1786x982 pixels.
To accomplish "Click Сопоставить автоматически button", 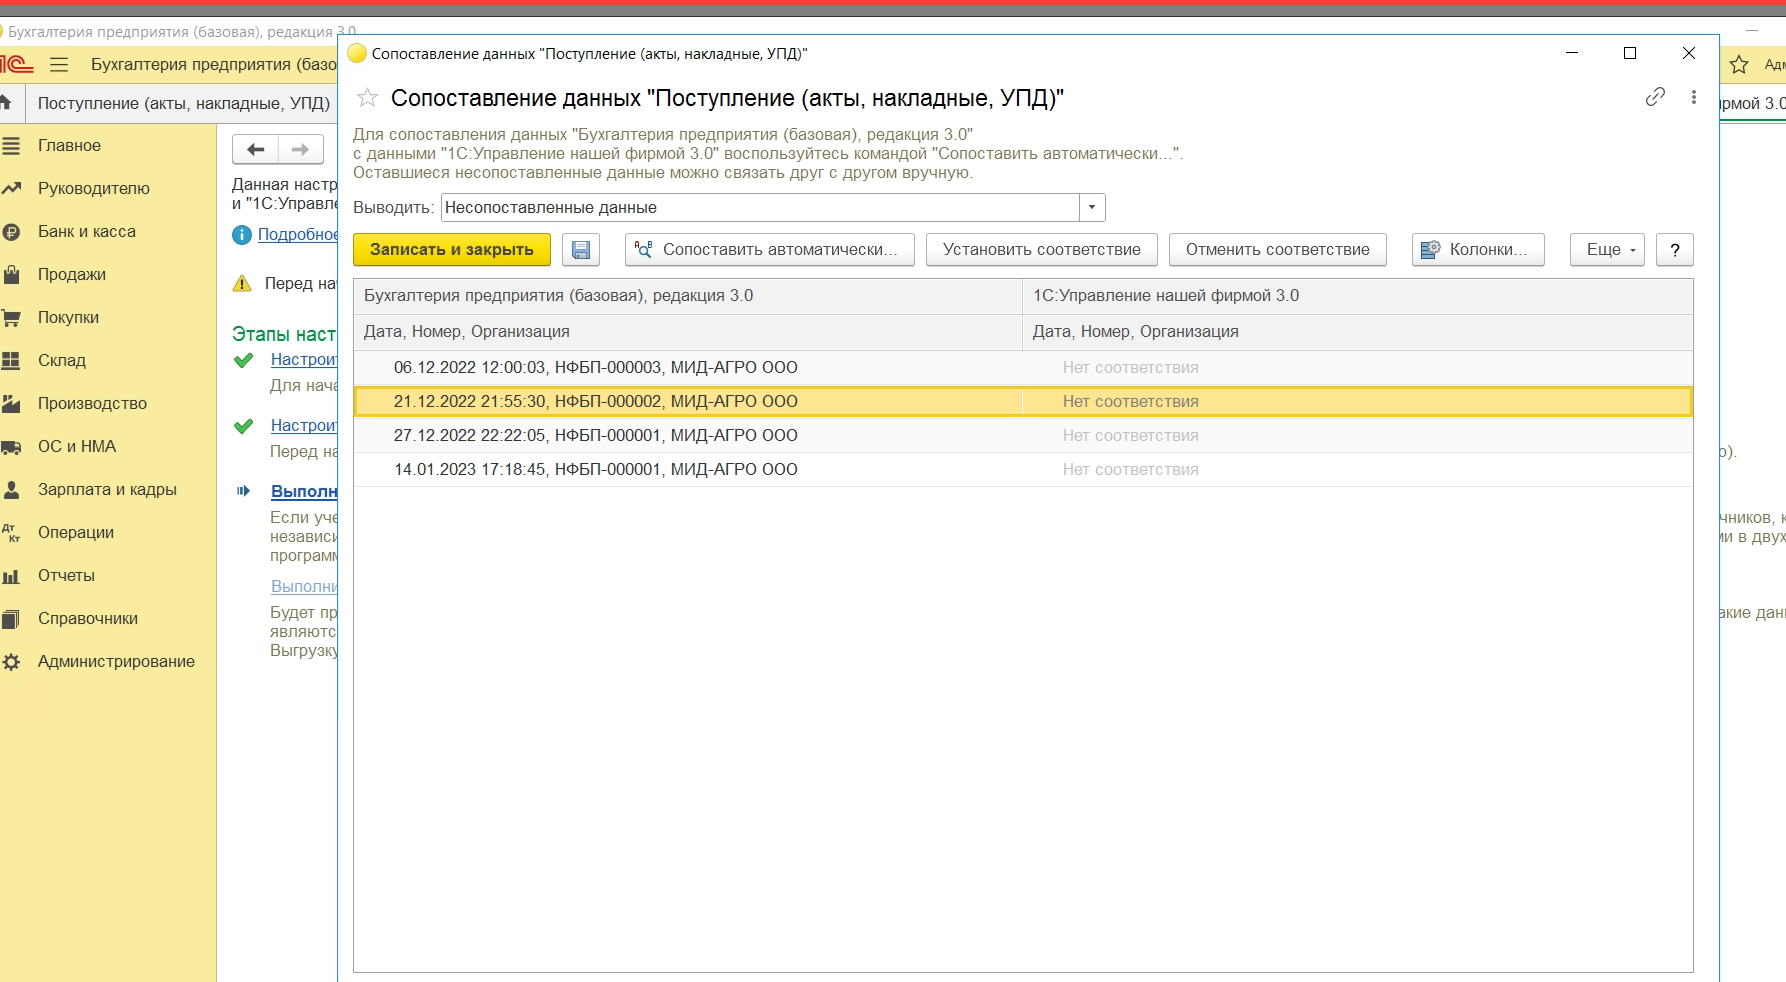I will (769, 250).
